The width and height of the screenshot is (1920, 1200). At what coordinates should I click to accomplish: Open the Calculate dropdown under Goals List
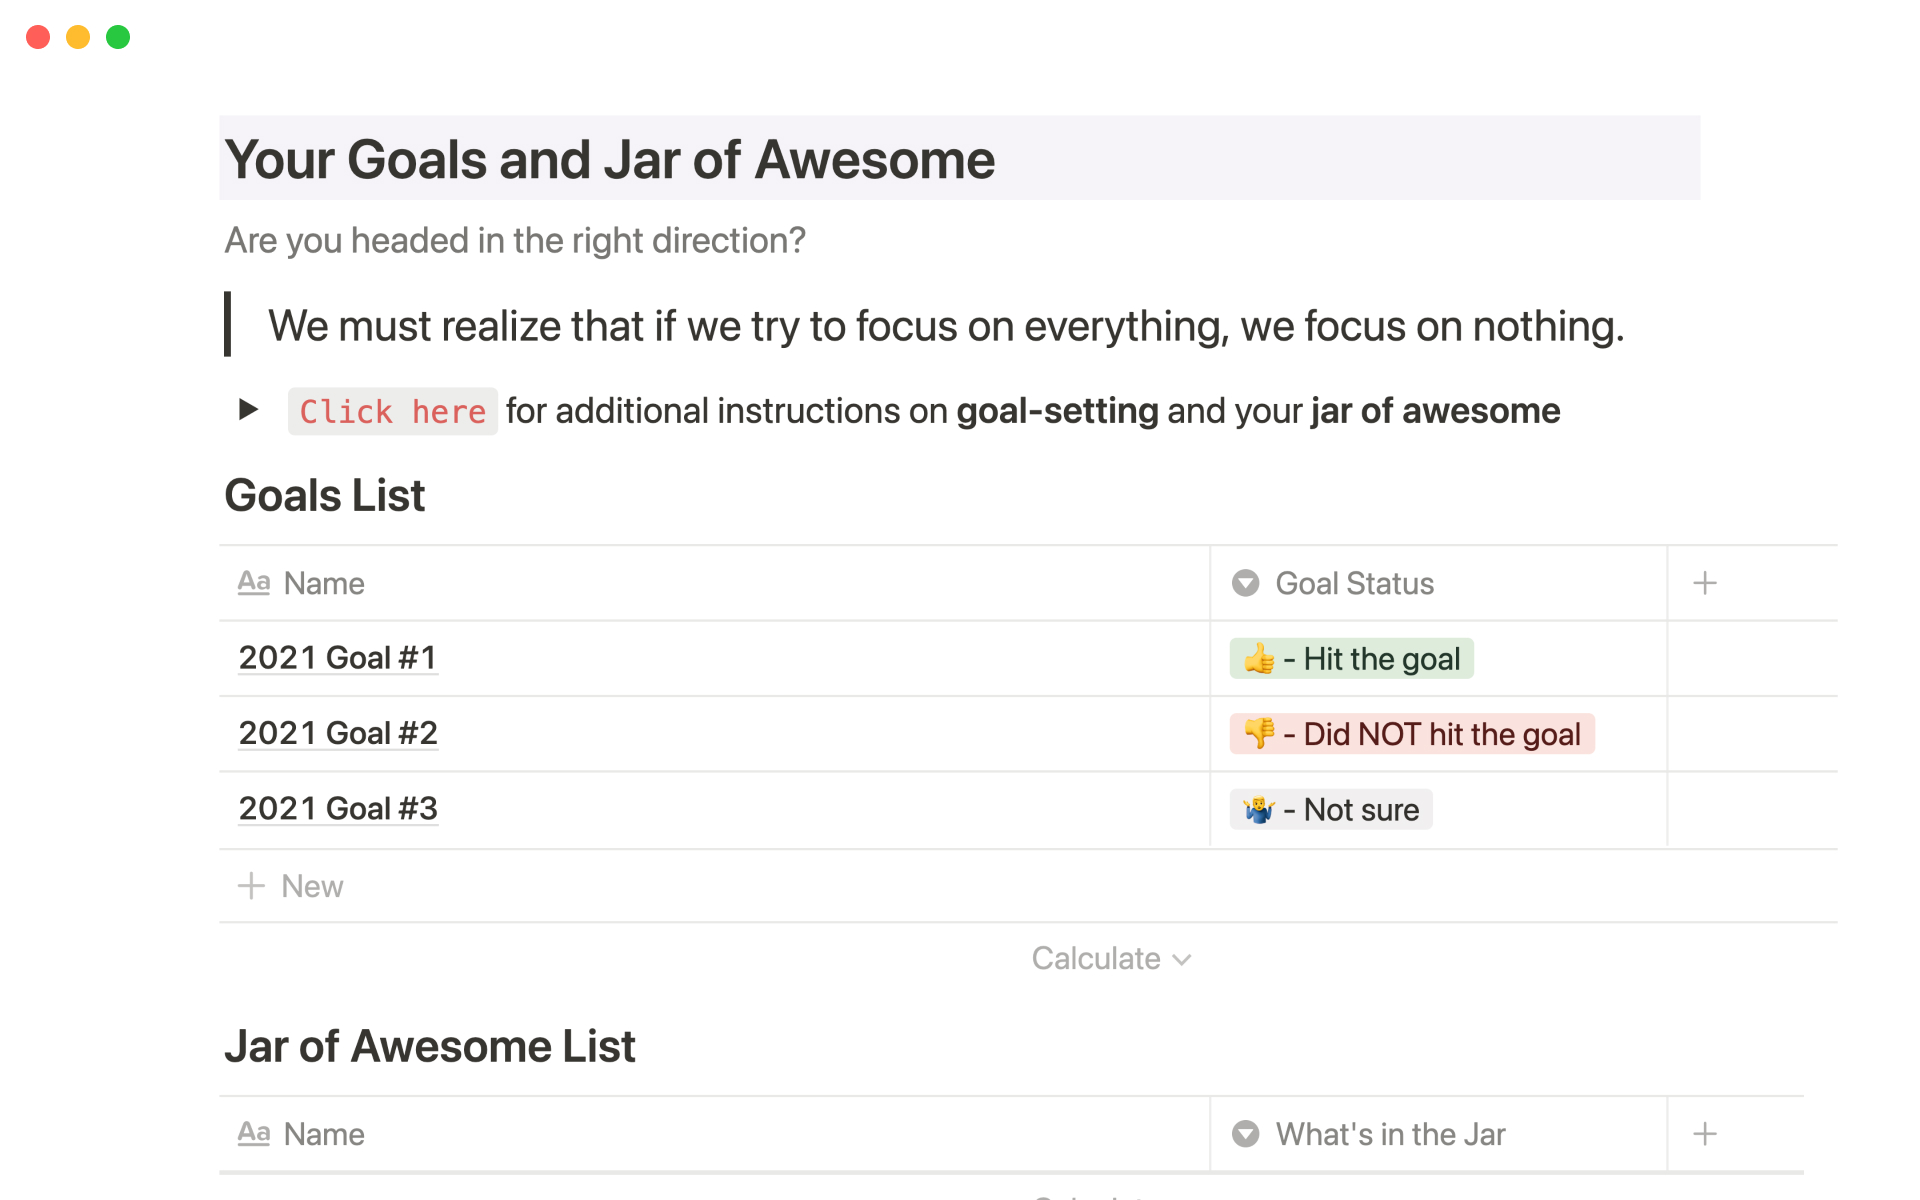click(x=1111, y=959)
